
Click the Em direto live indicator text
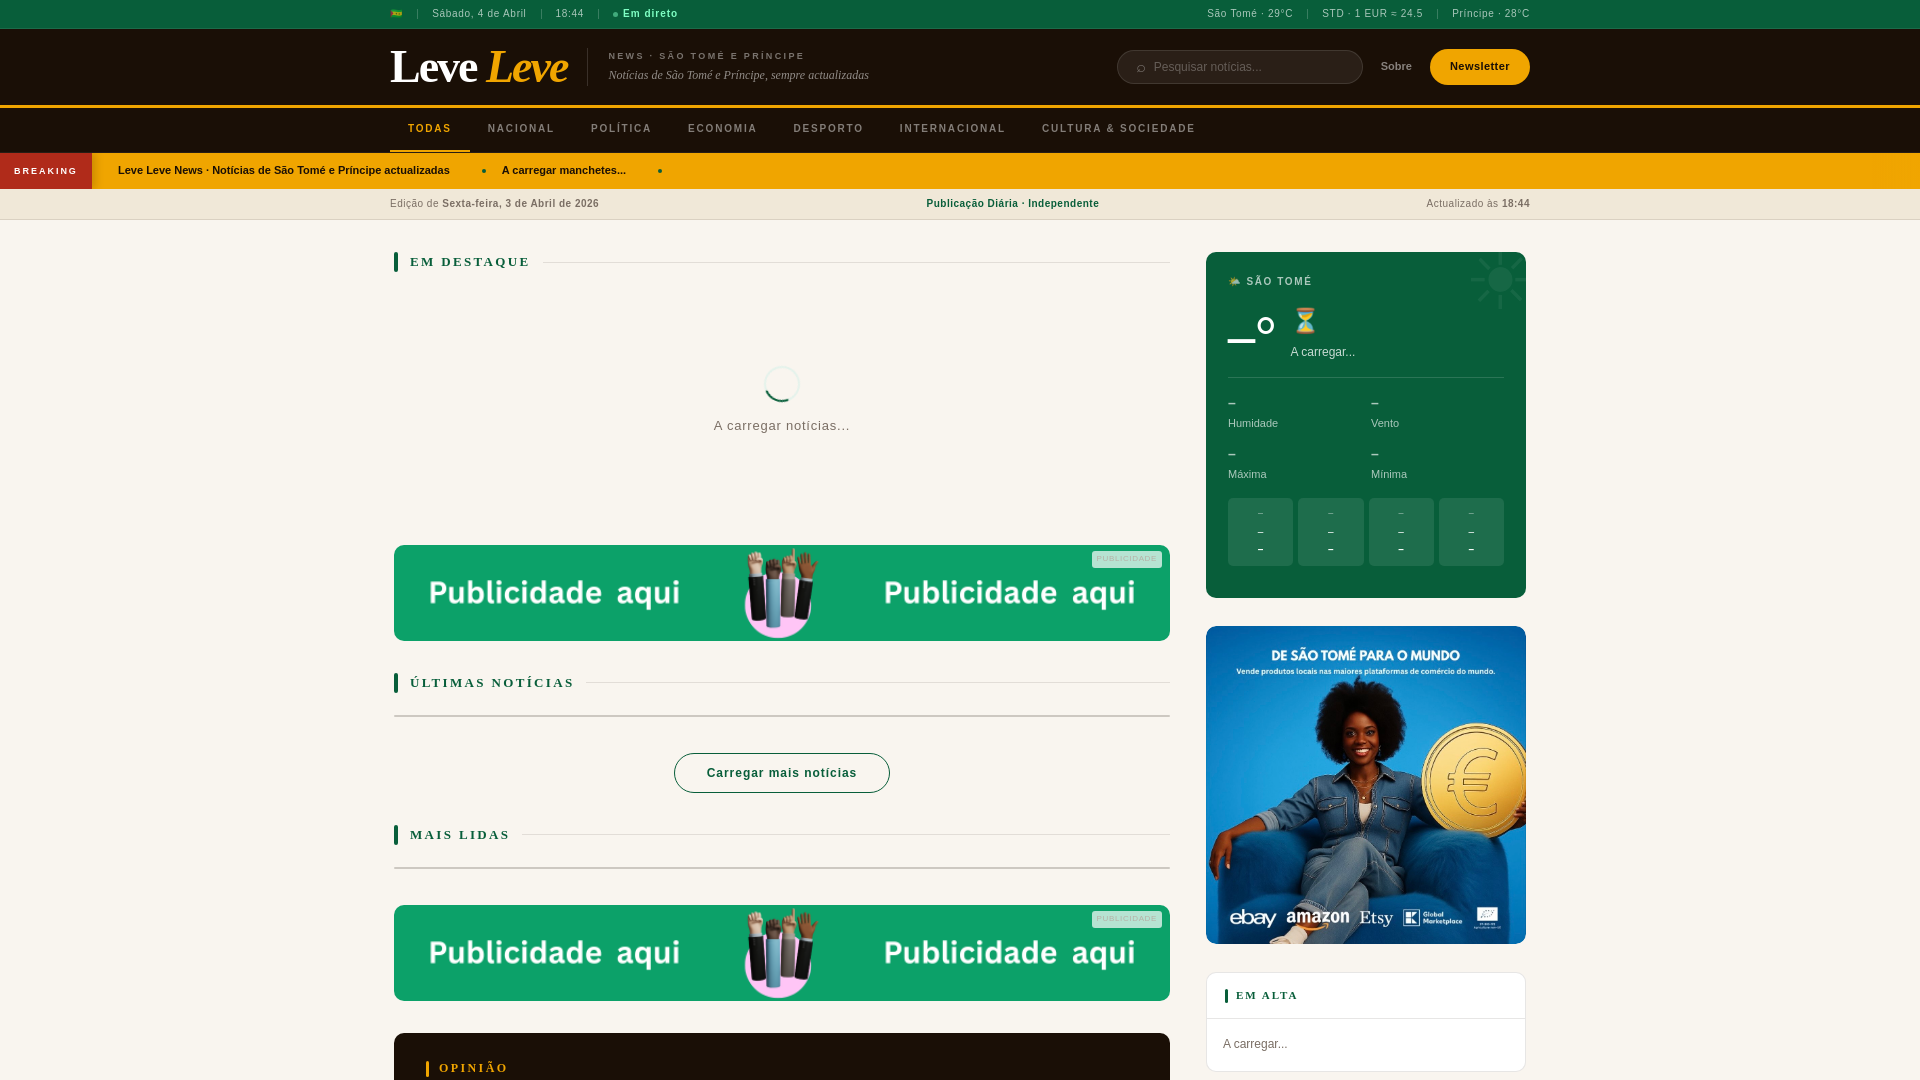[x=650, y=14]
